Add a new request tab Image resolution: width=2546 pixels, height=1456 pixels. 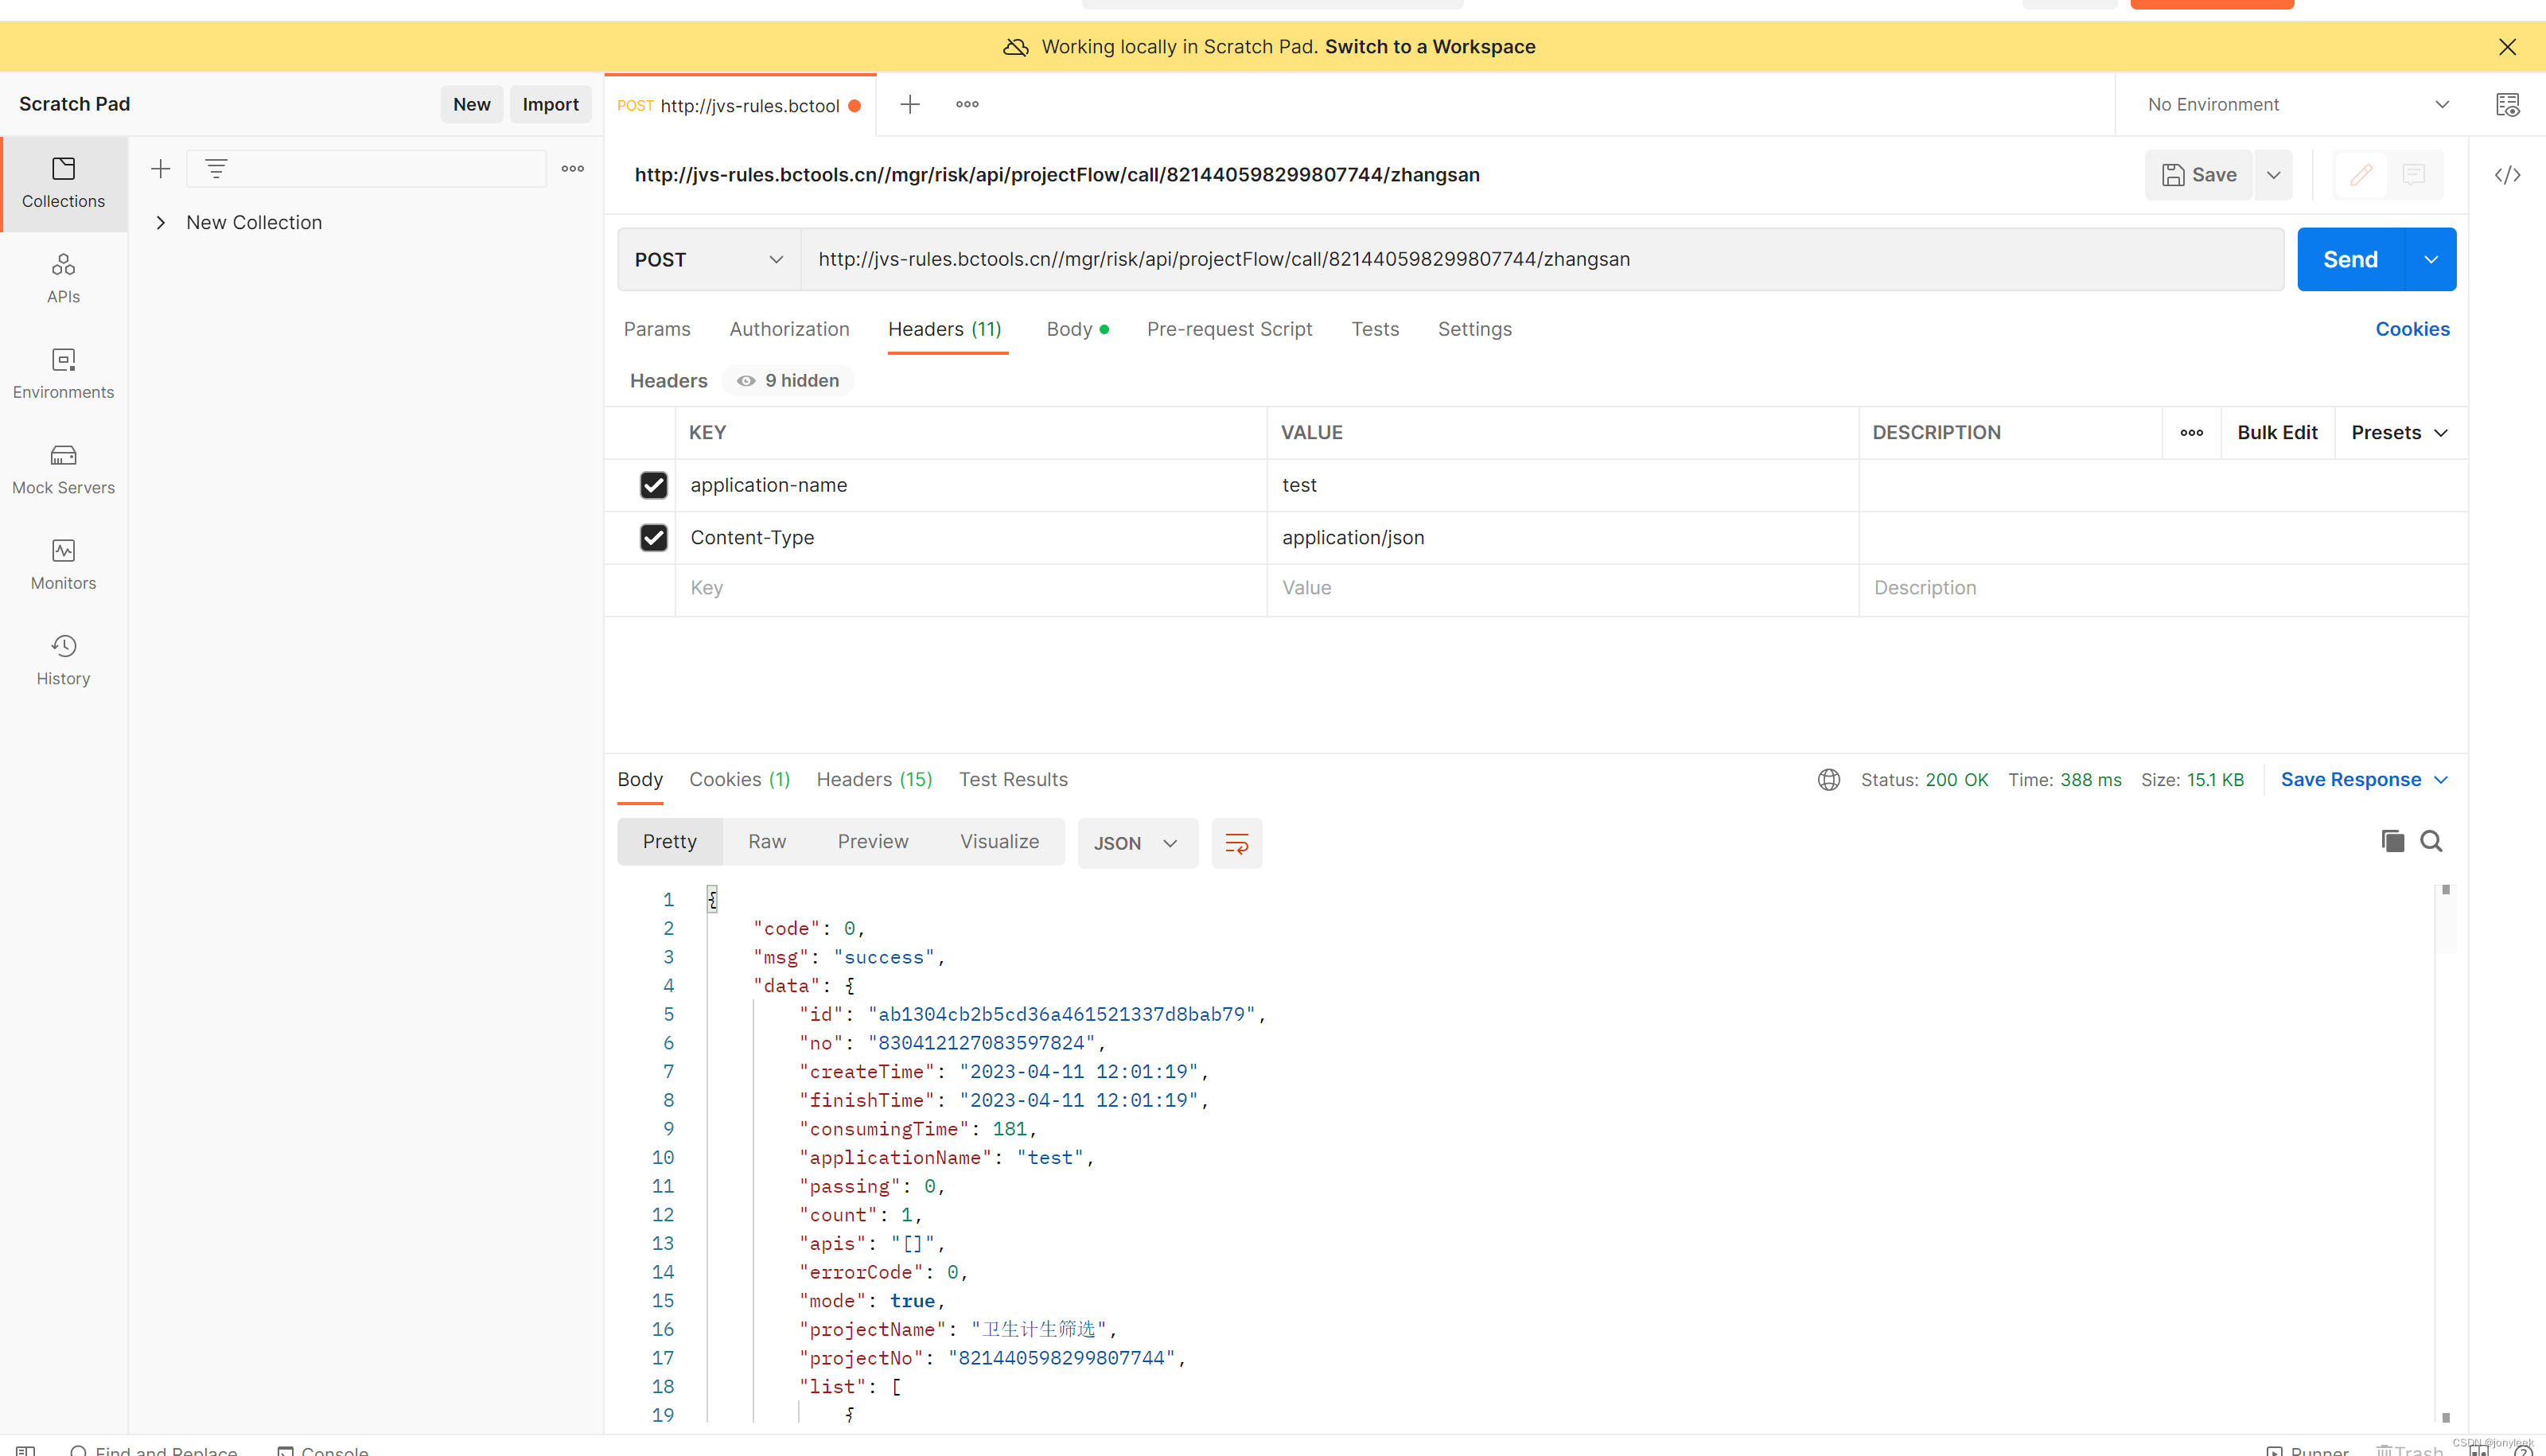909,104
